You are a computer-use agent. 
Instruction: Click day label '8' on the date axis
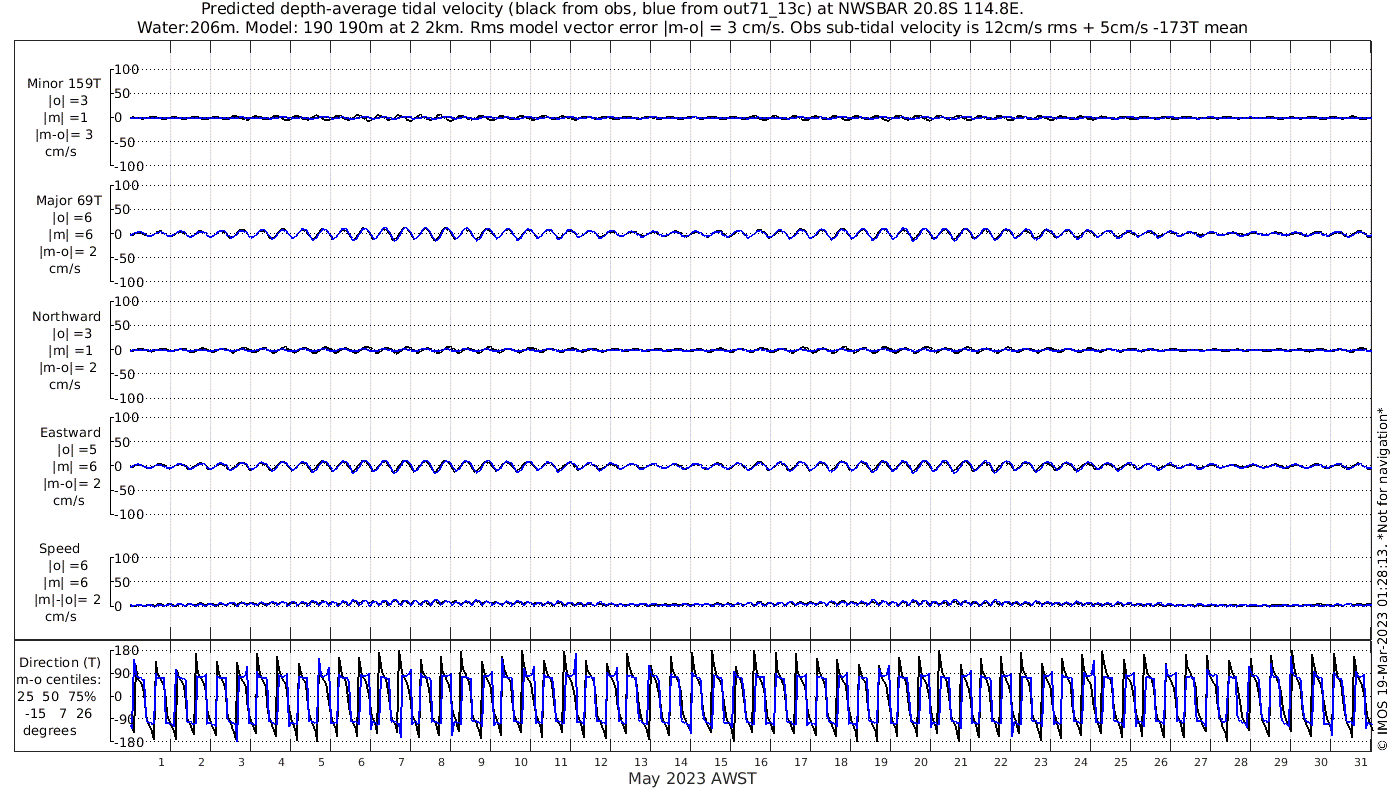[x=441, y=762]
